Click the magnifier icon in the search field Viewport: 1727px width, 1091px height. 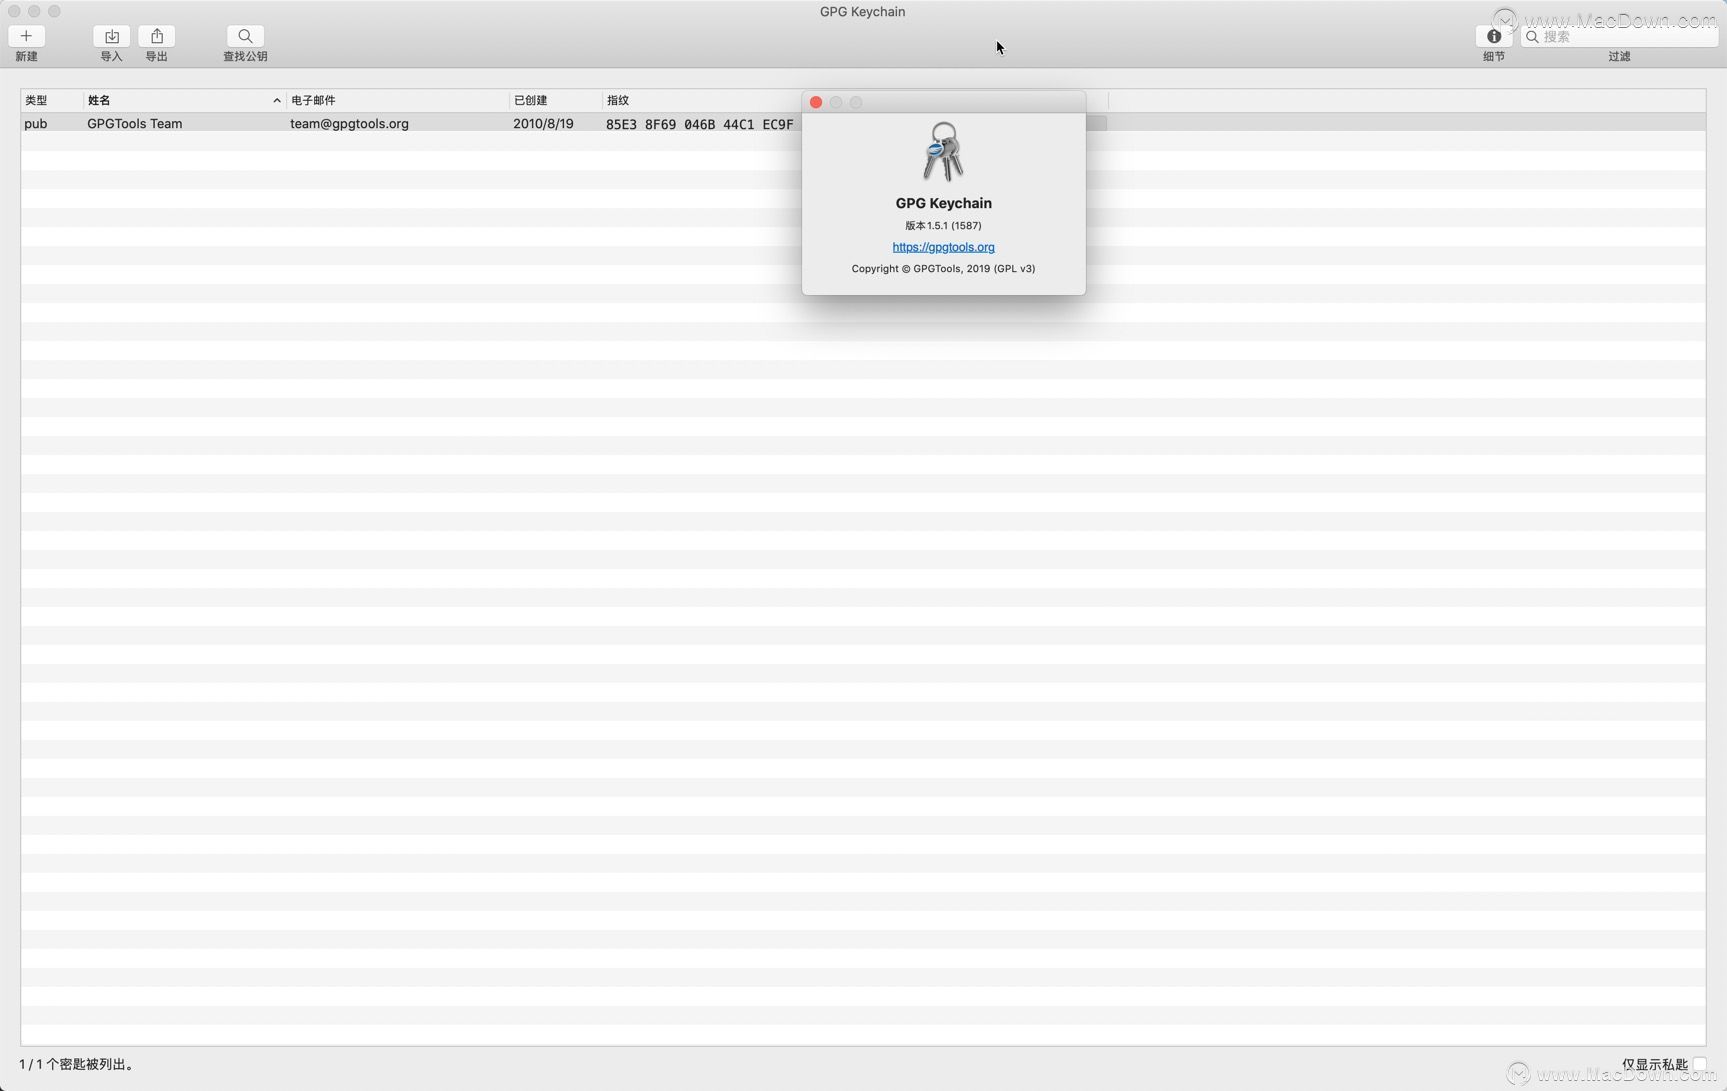[x=1532, y=37]
